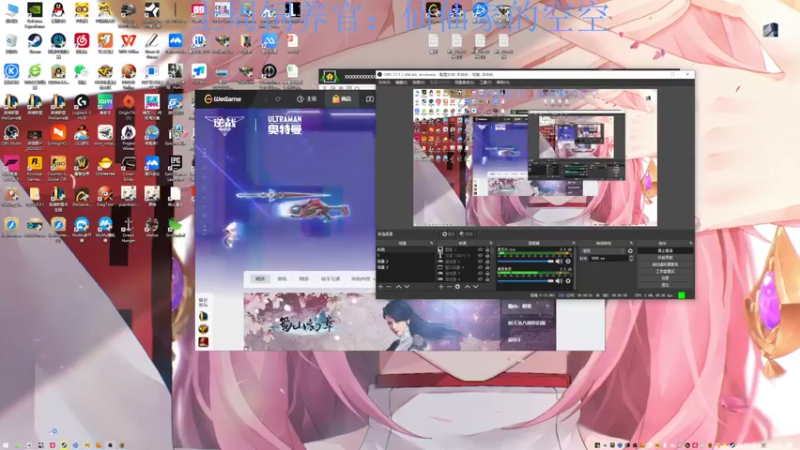
Task: Adjust the Desktop Audio volume slider in the mixer
Action: pyautogui.click(x=525, y=281)
